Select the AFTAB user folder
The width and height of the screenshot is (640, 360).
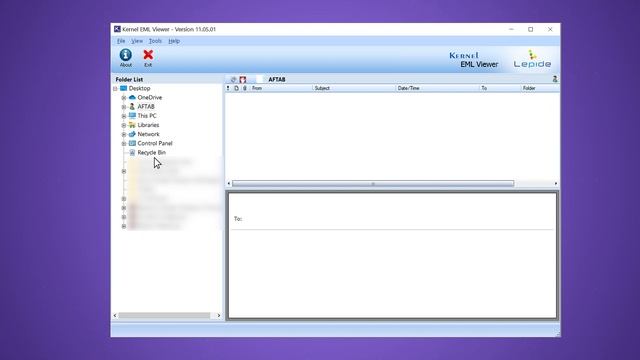[146, 107]
